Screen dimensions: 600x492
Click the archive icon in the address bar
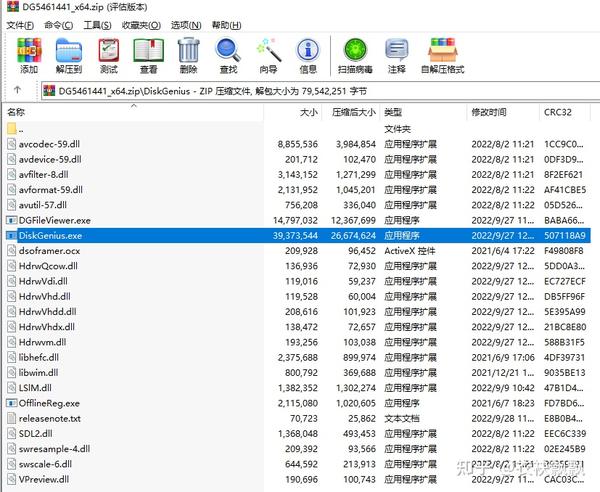click(x=49, y=91)
